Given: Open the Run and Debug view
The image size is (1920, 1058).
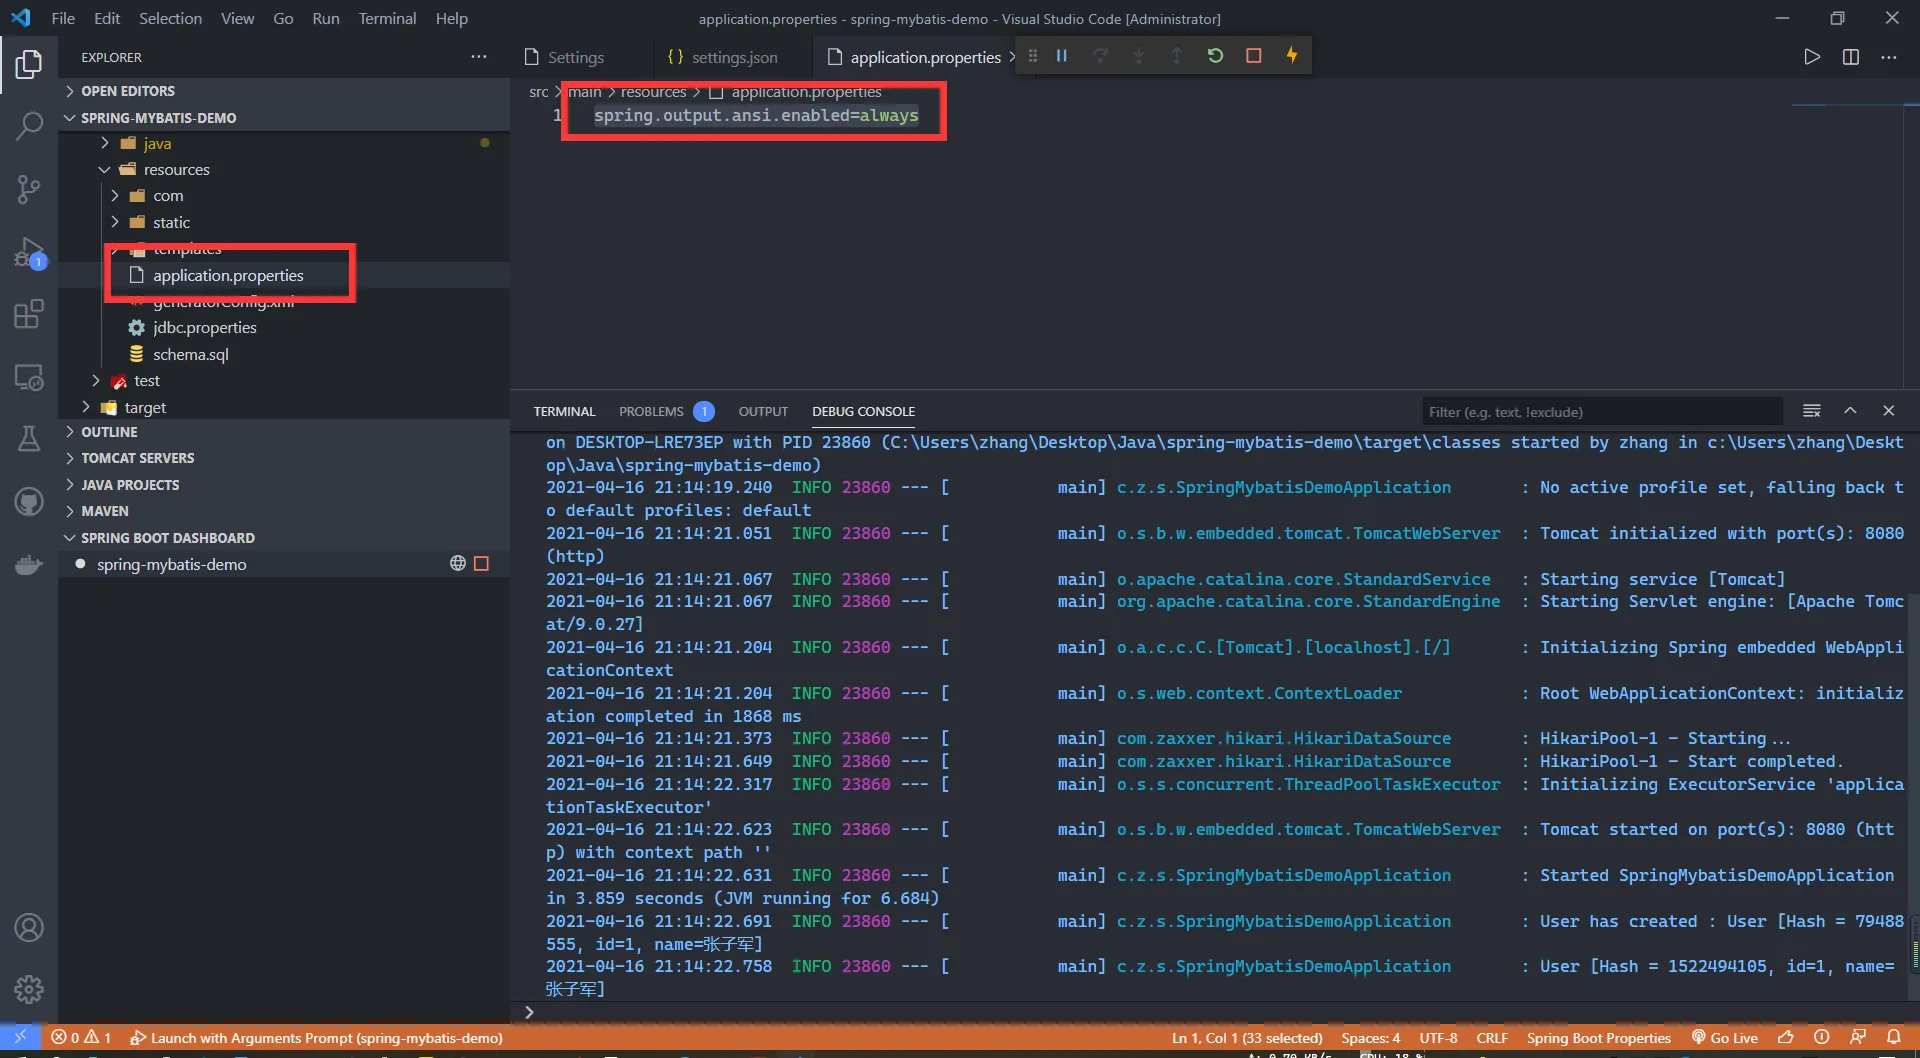Looking at the screenshot, I should coord(29,252).
